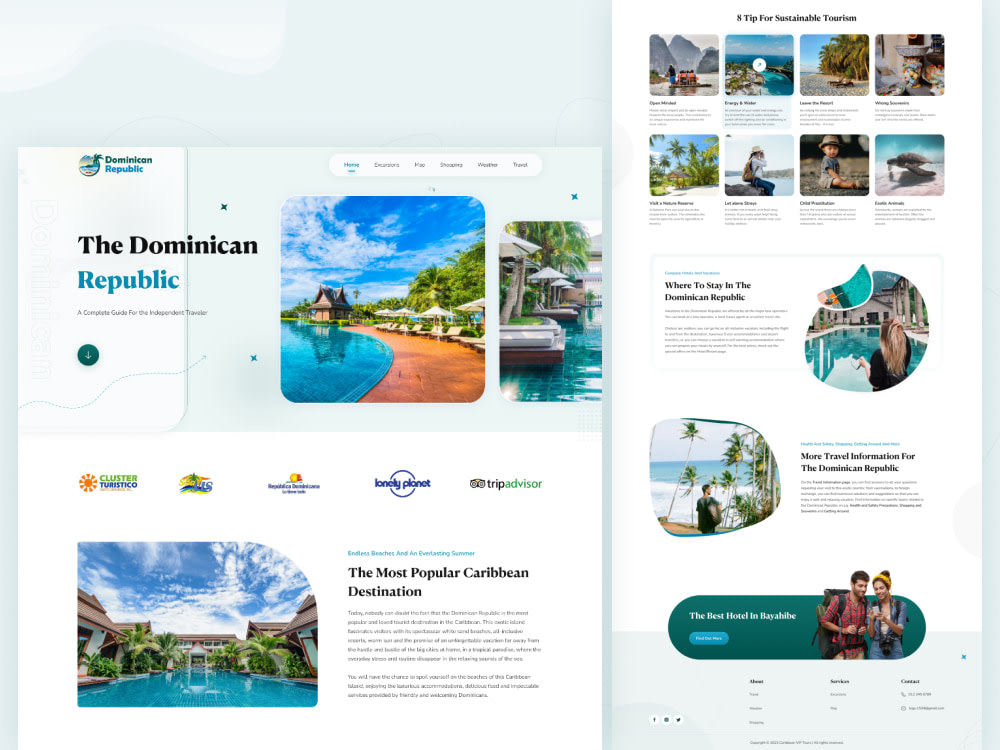The image size is (1000, 750).
Task: Open the Exotic Animals turtle photo
Action: [909, 165]
